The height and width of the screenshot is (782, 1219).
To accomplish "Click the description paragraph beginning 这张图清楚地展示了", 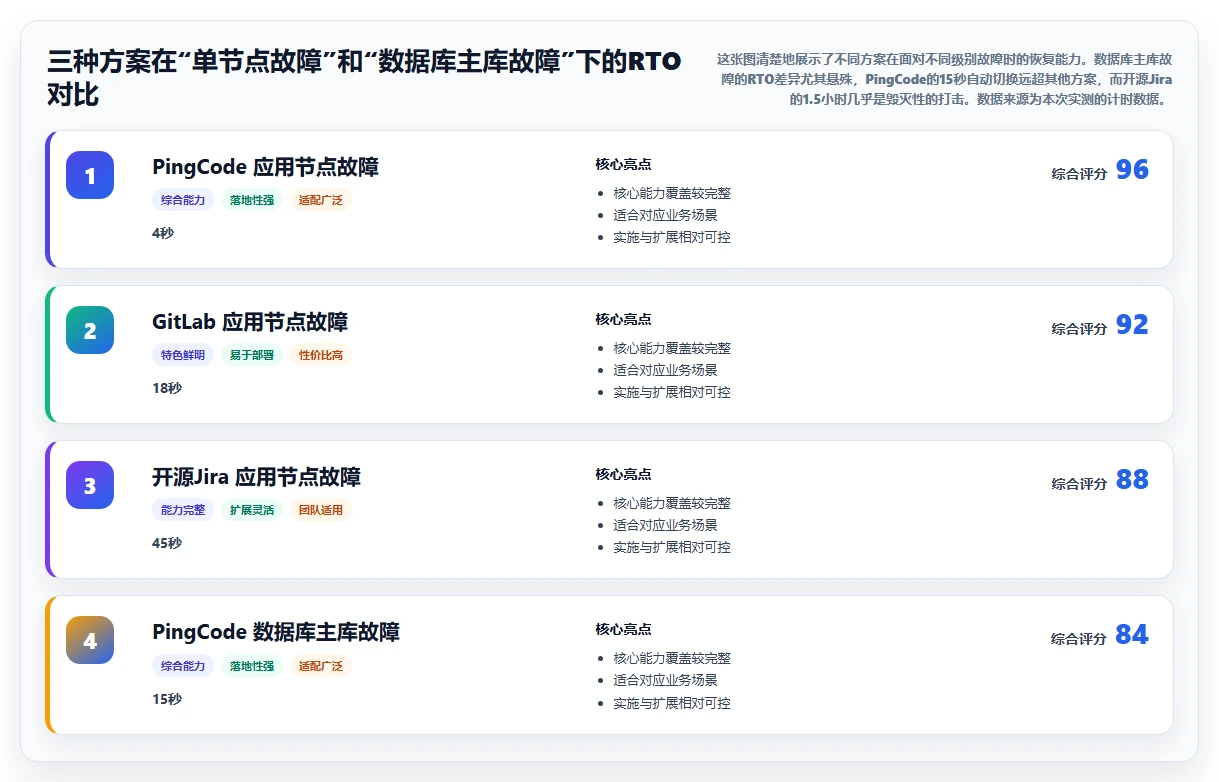I will (x=942, y=79).
